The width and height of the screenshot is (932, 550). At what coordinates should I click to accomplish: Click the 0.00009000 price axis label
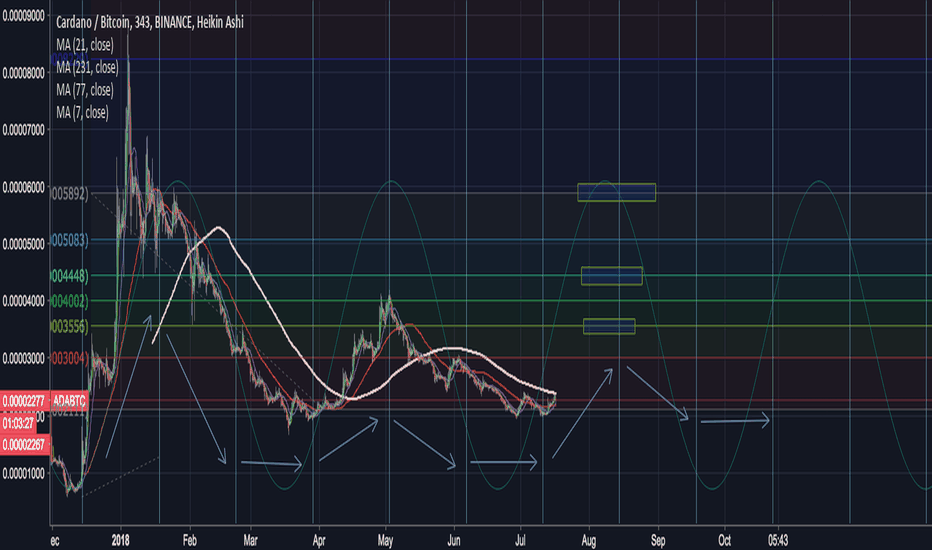(24, 16)
